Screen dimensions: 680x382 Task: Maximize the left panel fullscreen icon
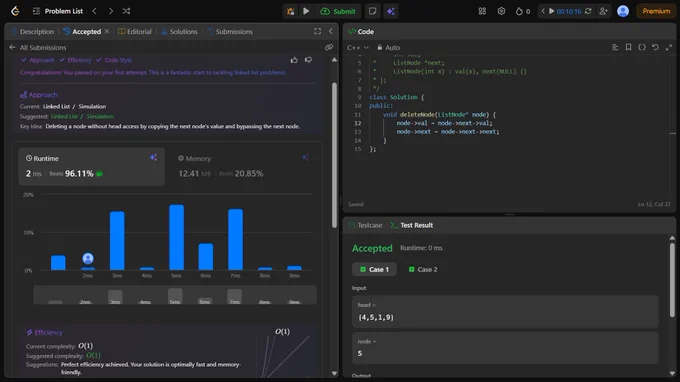(317, 31)
